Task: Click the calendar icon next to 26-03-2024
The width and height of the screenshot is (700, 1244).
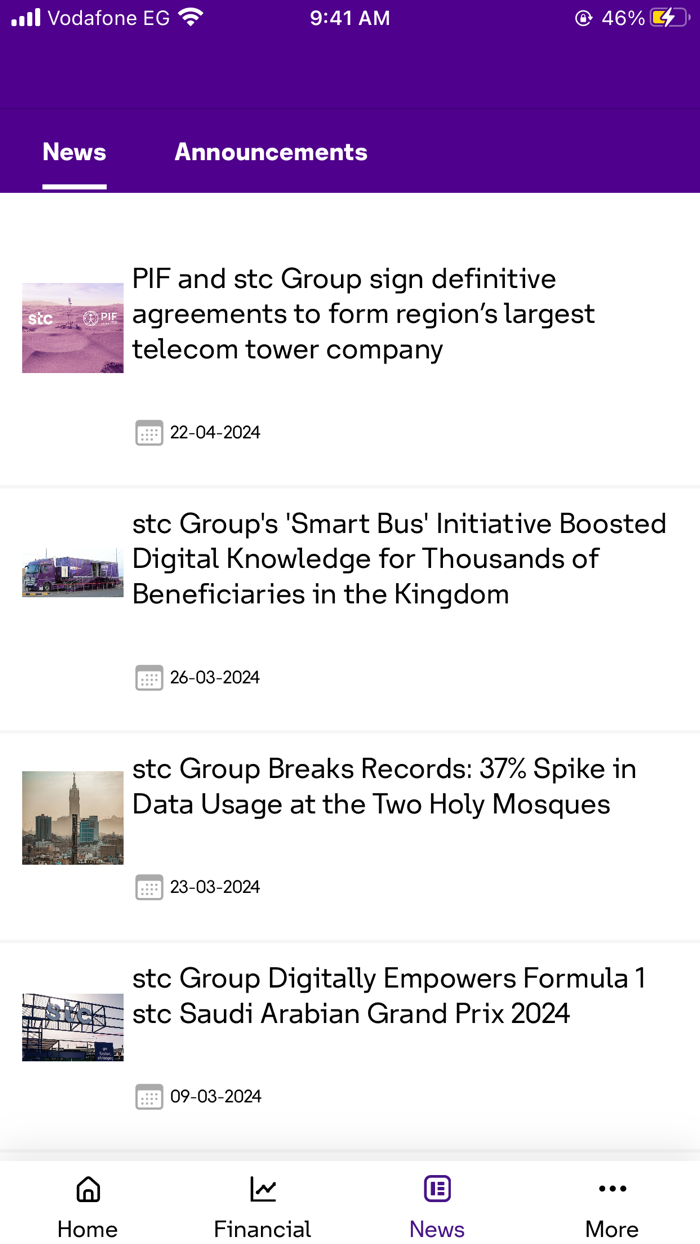Action: 149,677
